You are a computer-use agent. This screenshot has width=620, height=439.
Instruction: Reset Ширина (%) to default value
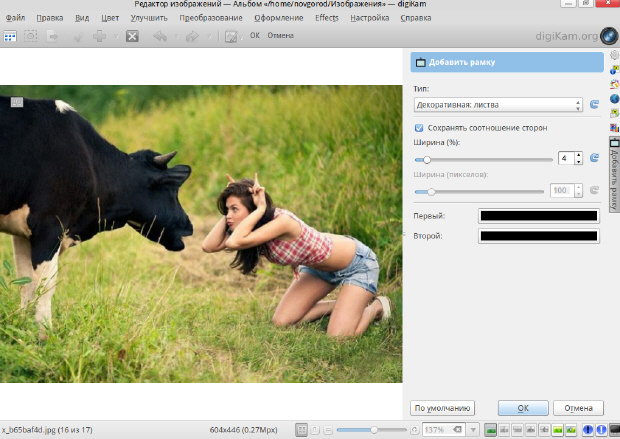(594, 158)
